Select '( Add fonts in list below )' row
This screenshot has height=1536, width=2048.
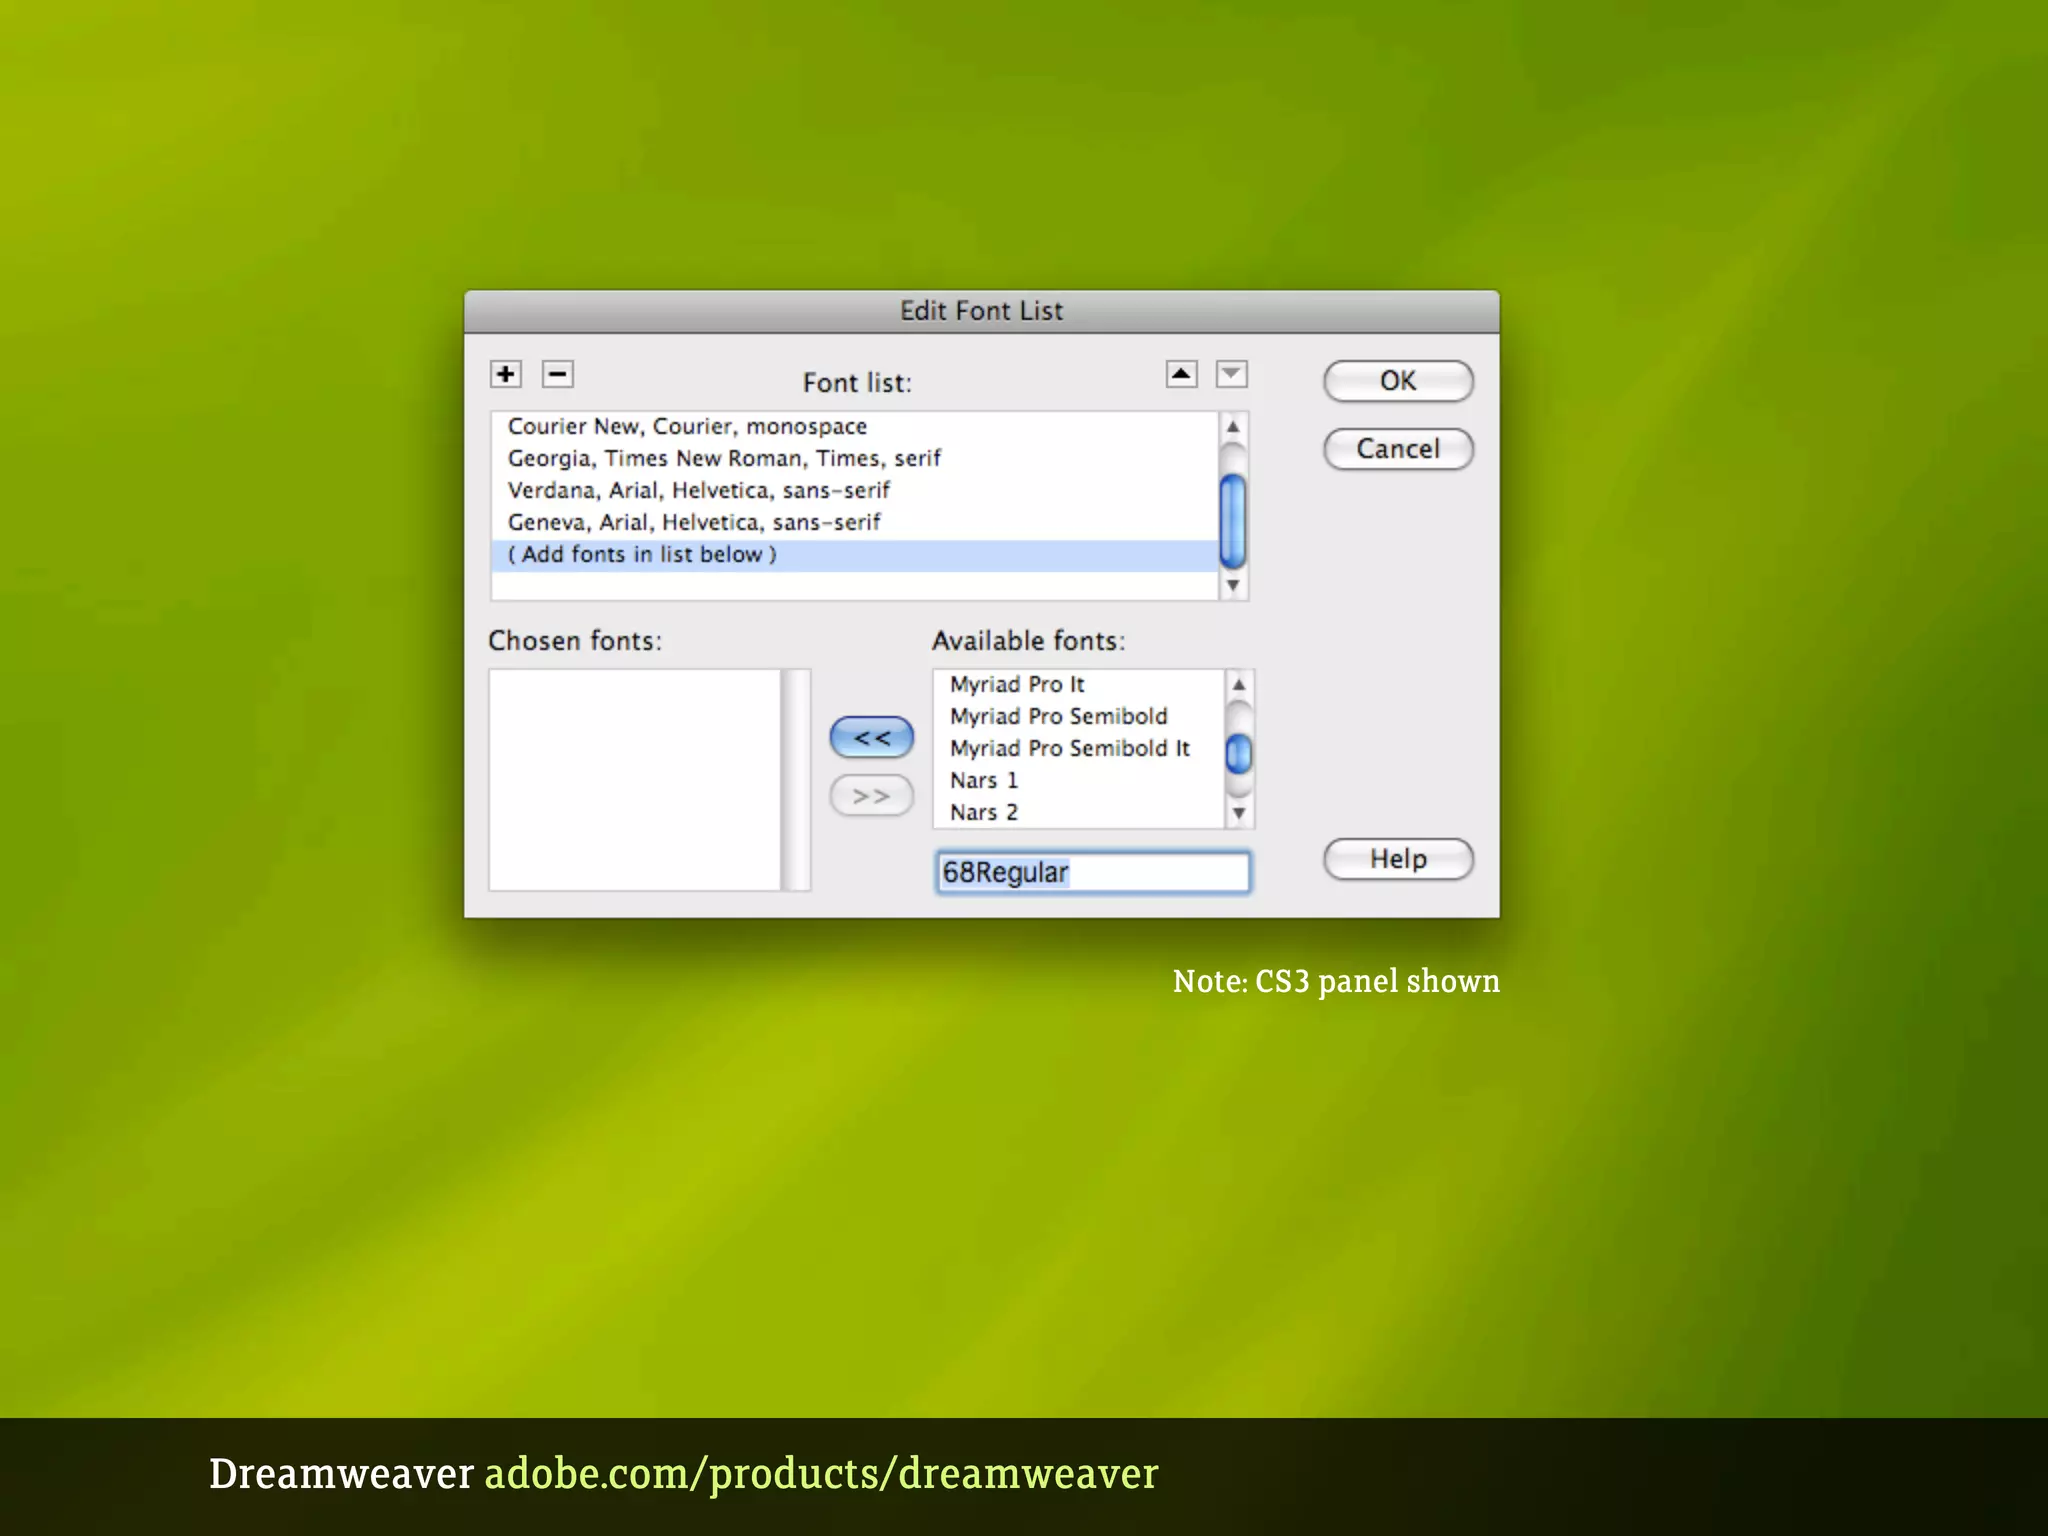click(x=855, y=555)
